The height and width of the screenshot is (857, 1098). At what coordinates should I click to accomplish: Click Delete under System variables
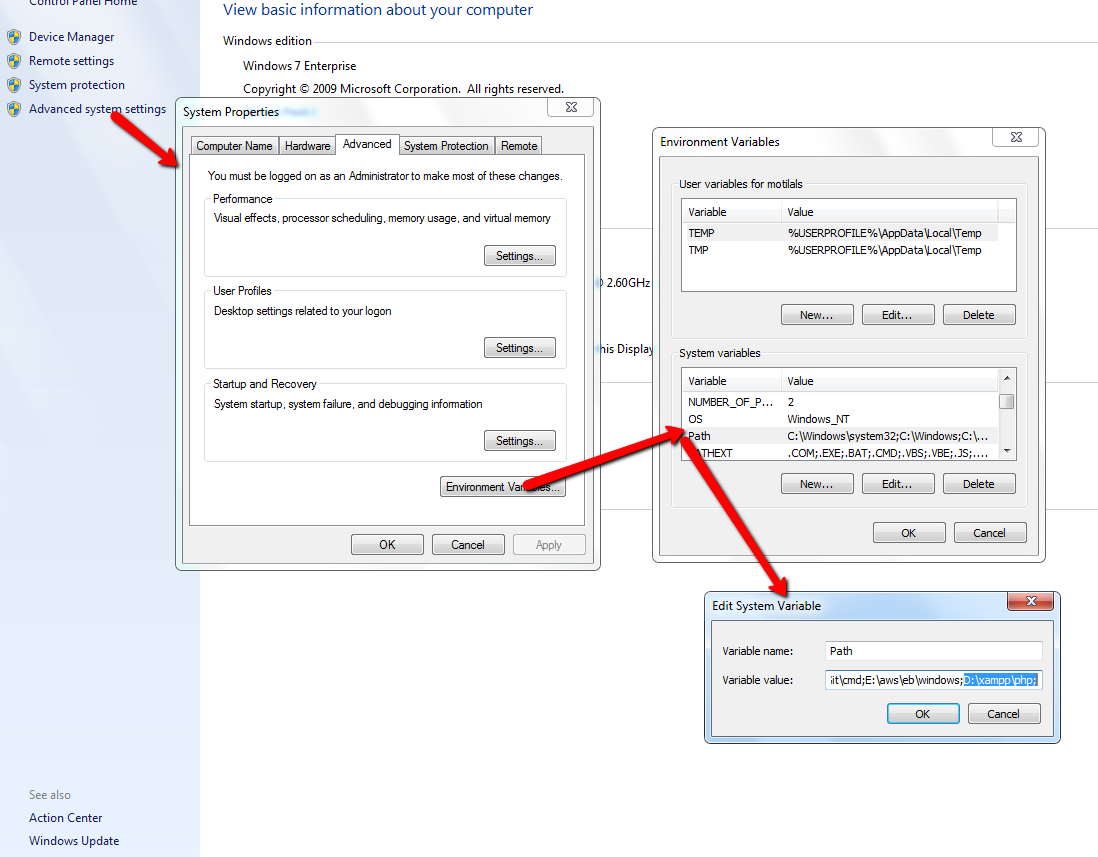tap(978, 483)
